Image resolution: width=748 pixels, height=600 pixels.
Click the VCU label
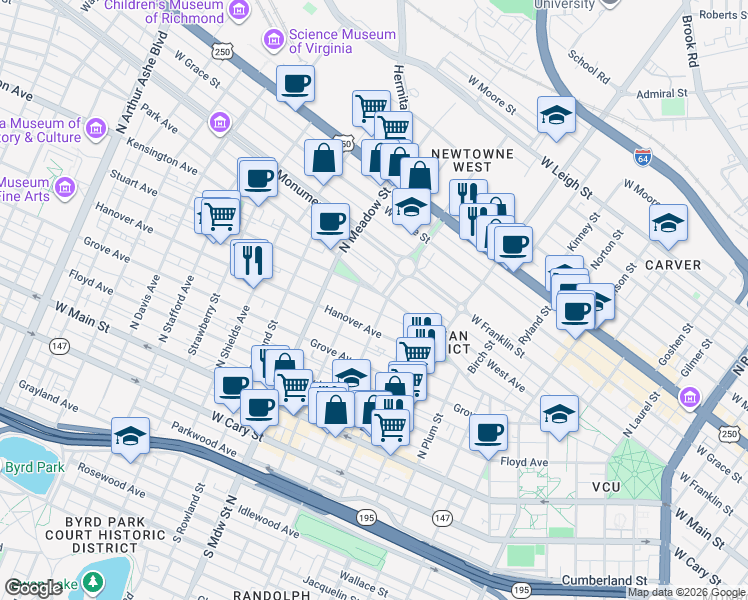point(606,487)
